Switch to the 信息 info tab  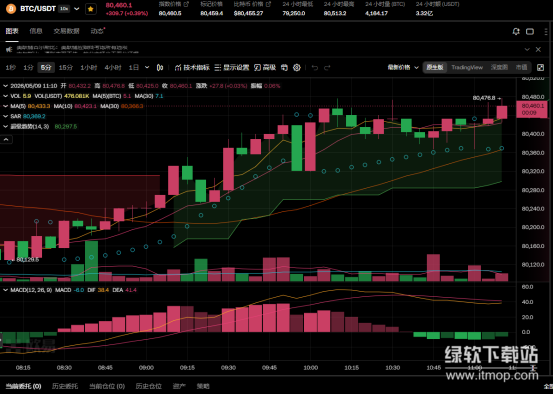coord(36,31)
